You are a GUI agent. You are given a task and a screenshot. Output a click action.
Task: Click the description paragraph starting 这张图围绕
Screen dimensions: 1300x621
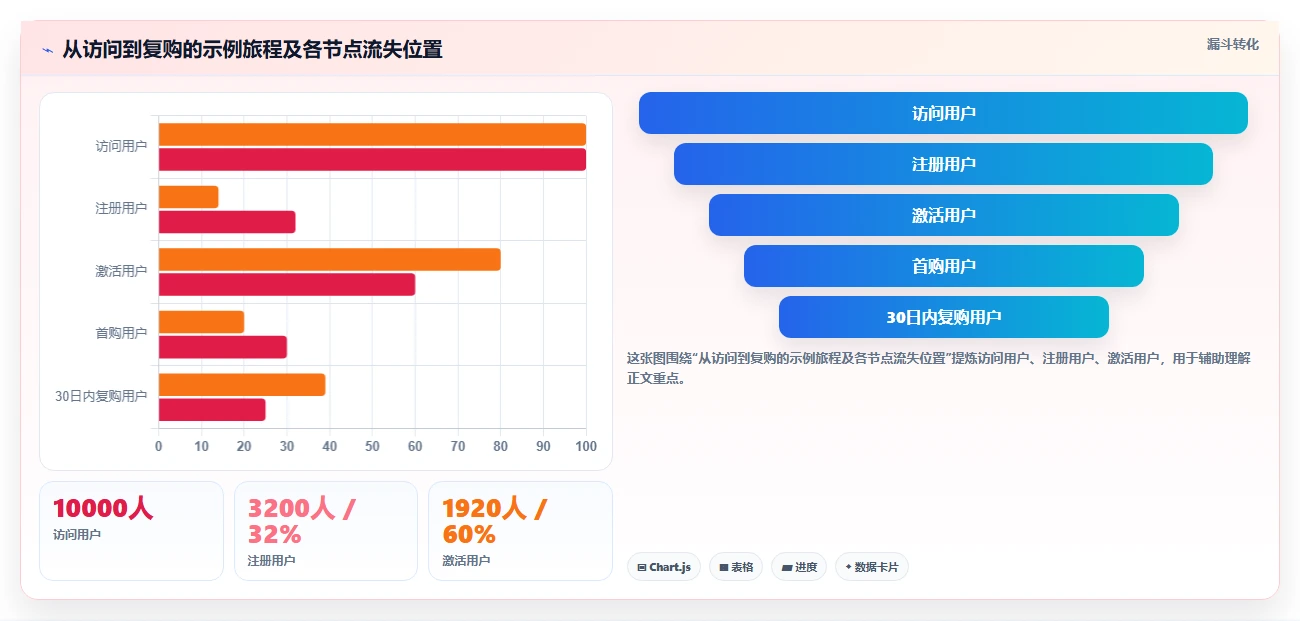tap(939, 368)
